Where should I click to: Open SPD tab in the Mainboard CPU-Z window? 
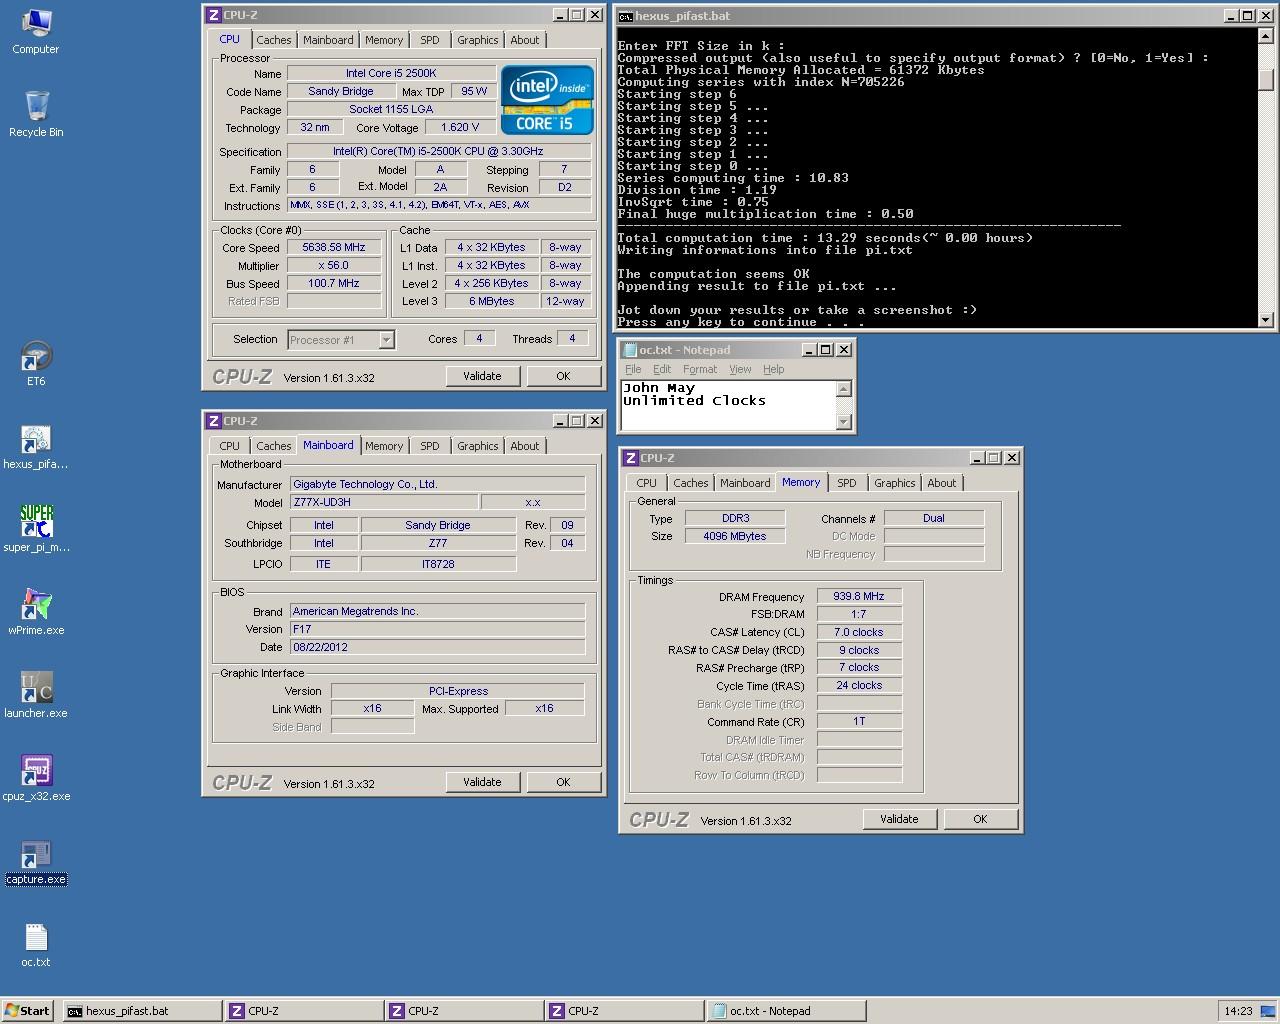(x=430, y=446)
